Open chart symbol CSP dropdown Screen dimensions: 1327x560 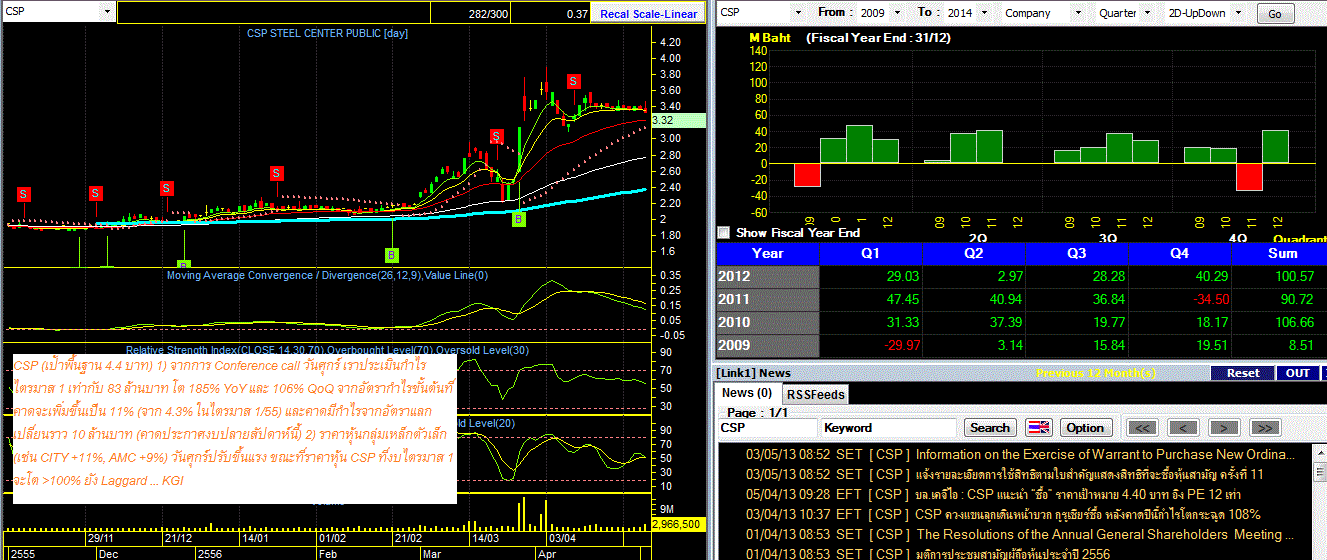click(x=107, y=12)
